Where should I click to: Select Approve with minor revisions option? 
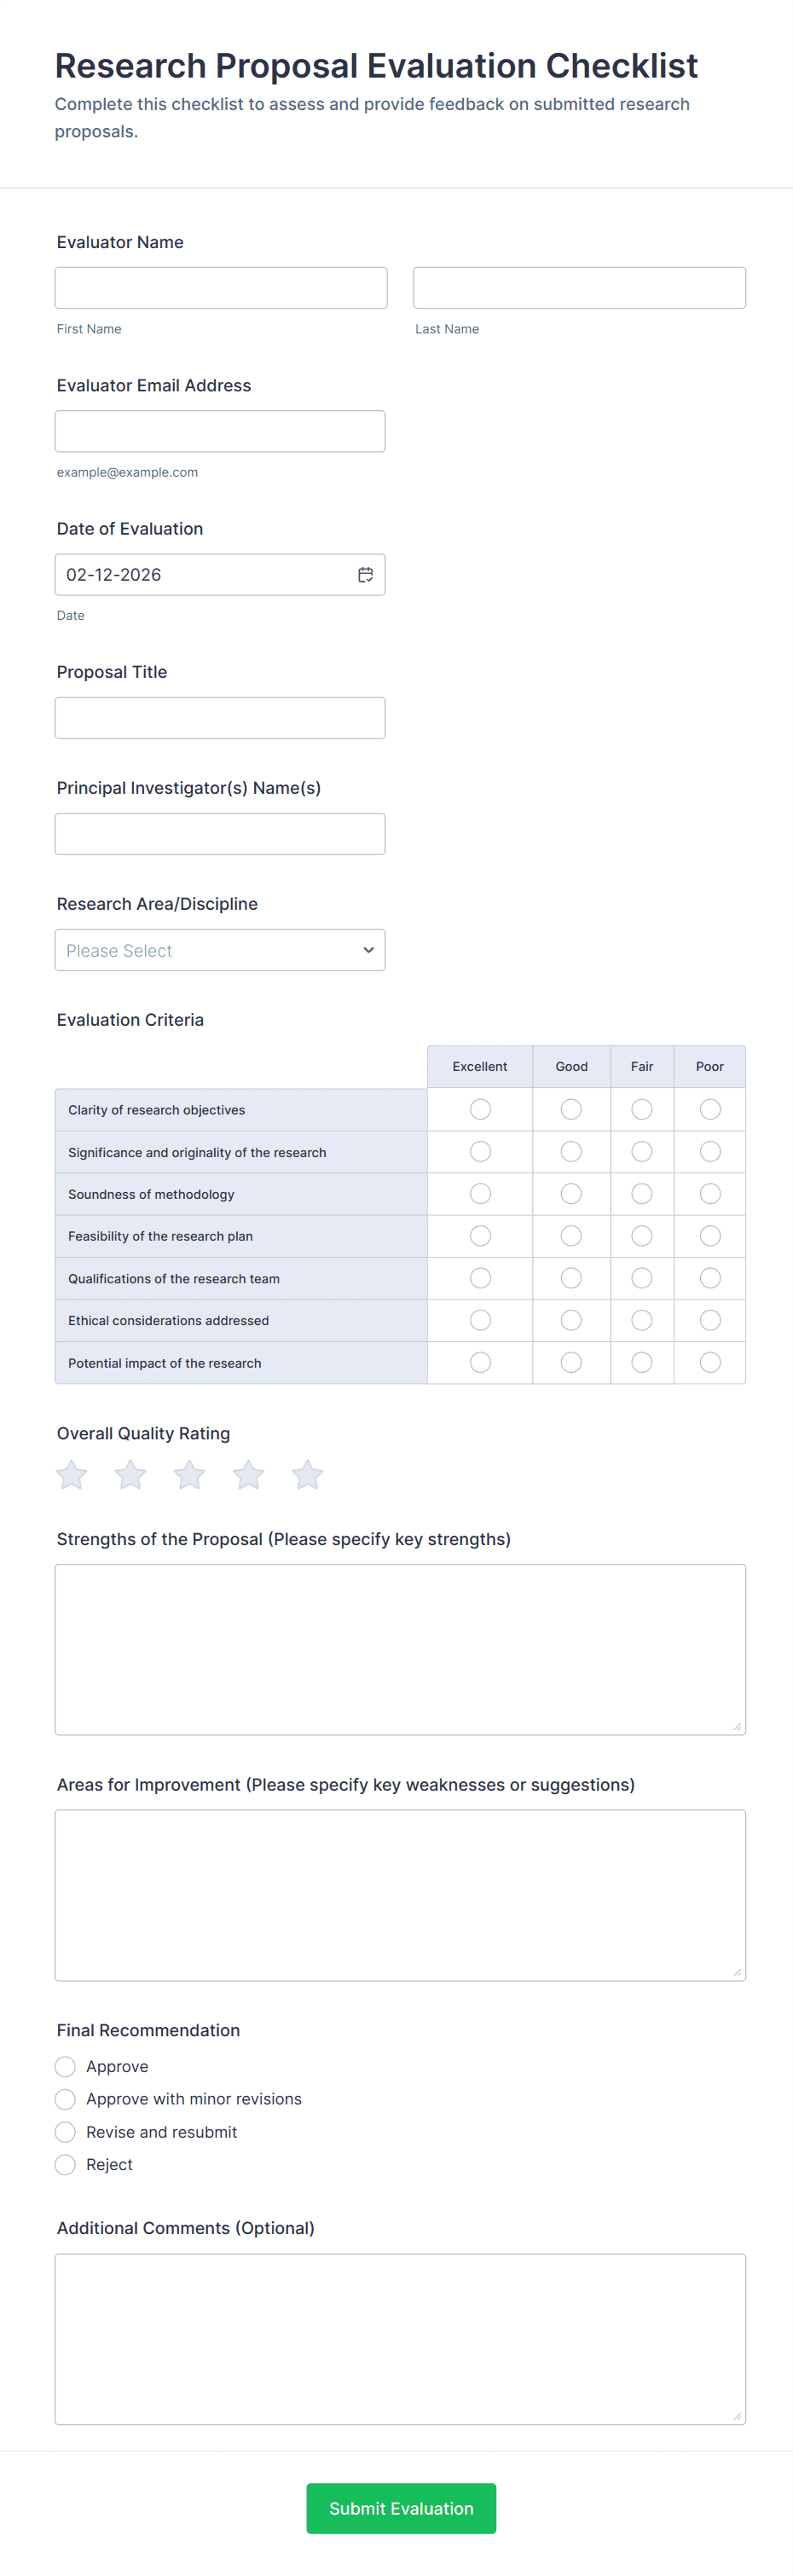click(x=66, y=2098)
